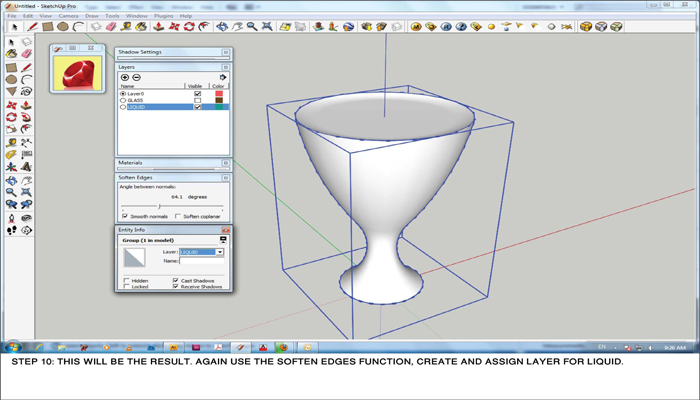The height and width of the screenshot is (400, 700).
Task: Select the Rectangle tool in top toolbar
Action: [x=47, y=27]
